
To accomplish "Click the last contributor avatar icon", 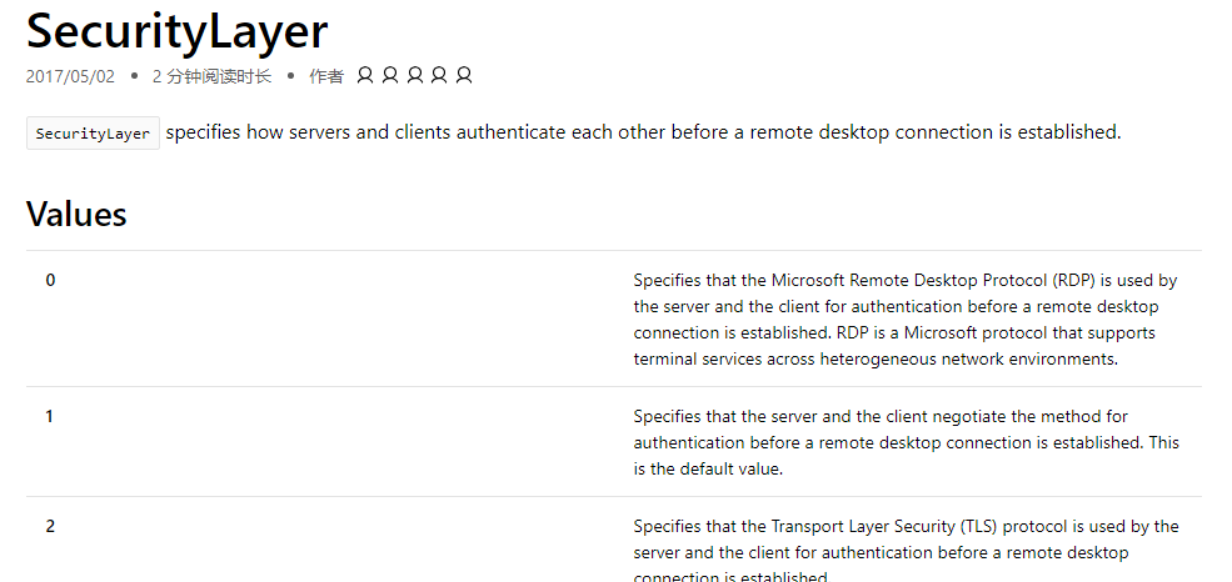I will 464,76.
